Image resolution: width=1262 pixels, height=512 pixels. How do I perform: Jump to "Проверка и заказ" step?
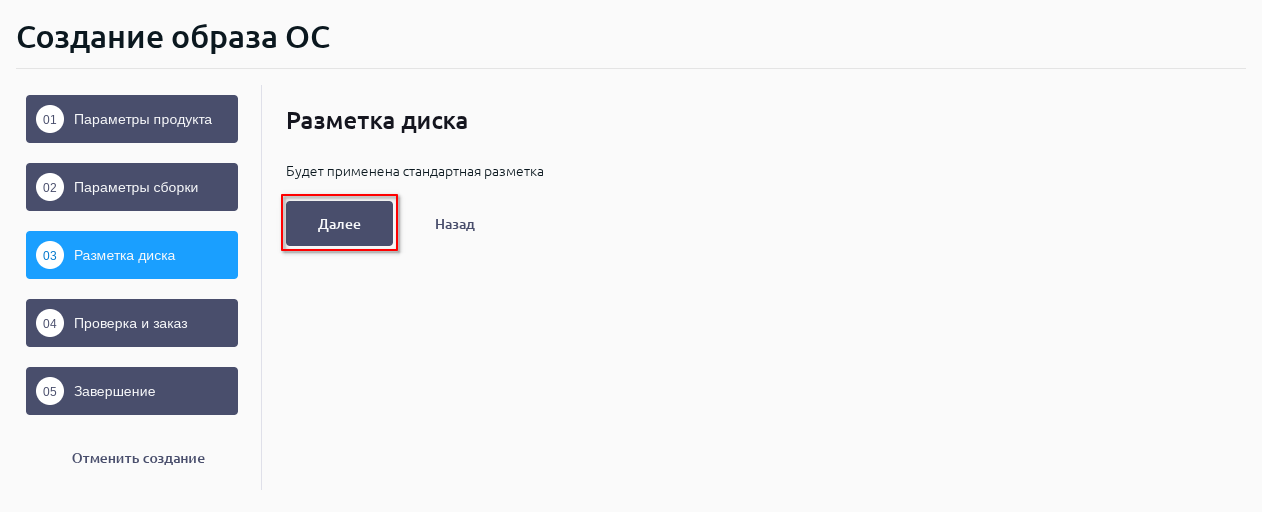131,323
